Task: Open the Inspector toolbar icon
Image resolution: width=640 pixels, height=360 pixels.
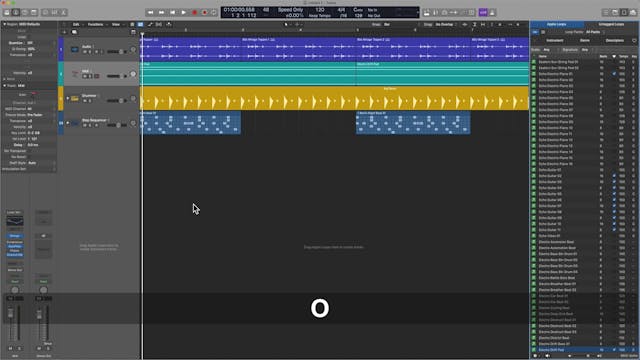Action: point(16,13)
